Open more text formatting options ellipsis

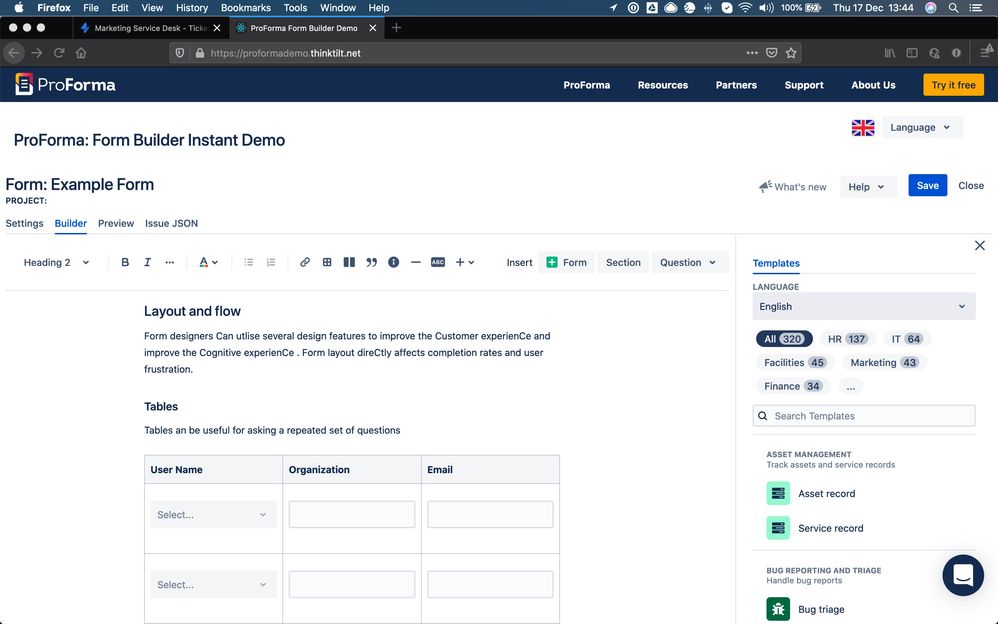point(169,262)
